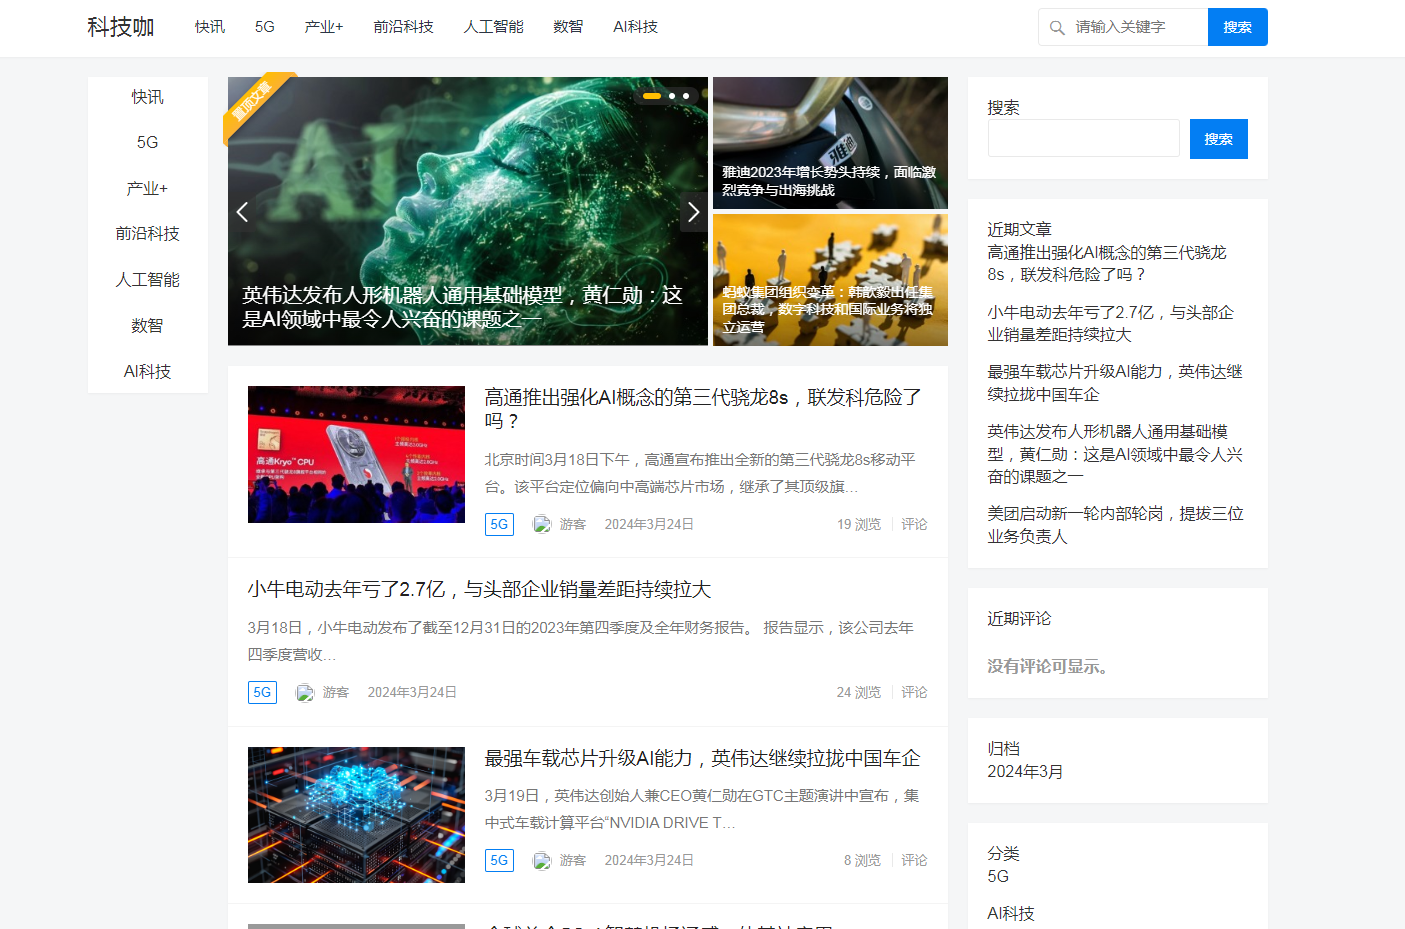
Task: Click 评论 link on 最强车载芯片 article
Action: coord(914,860)
